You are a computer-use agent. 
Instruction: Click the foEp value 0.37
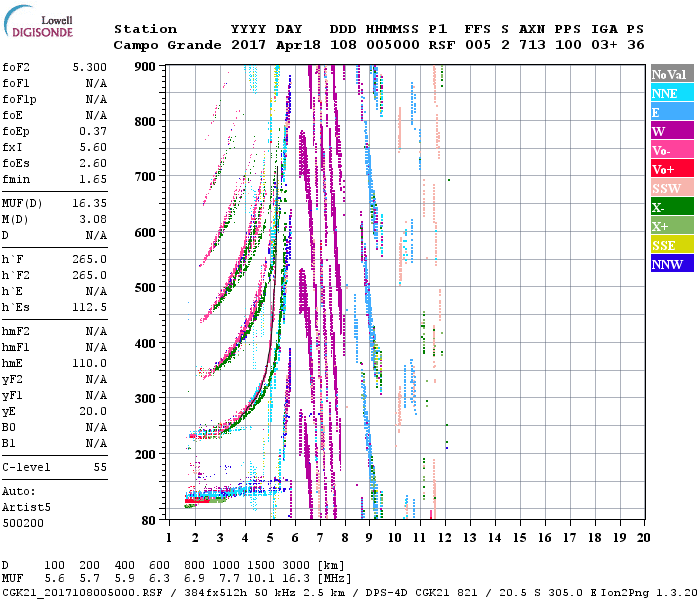pyautogui.click(x=93, y=131)
